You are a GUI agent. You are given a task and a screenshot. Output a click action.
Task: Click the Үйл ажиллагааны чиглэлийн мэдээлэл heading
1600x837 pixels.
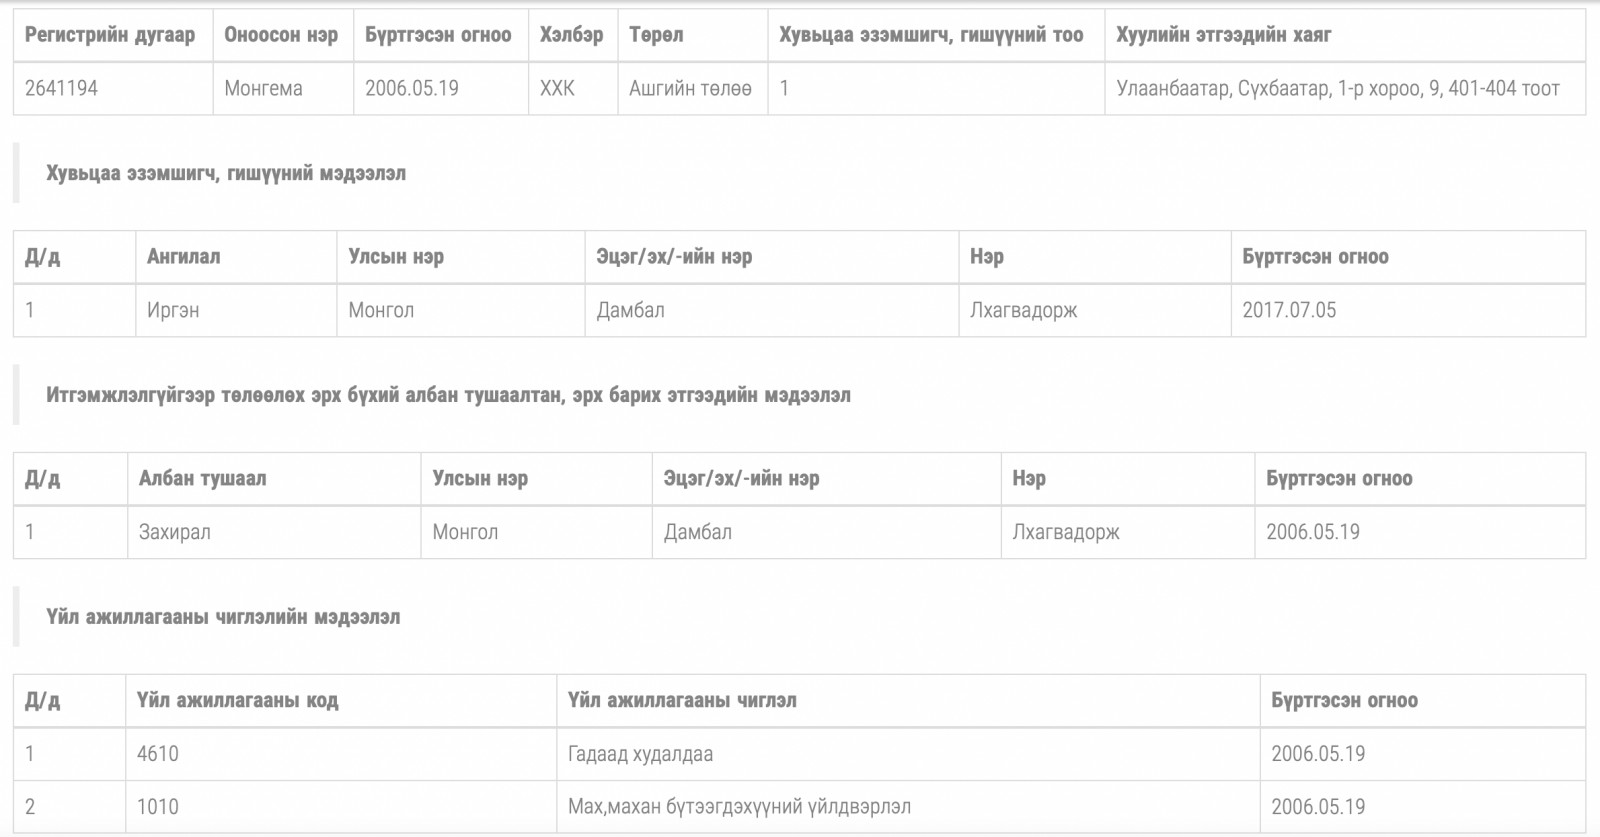[223, 618]
